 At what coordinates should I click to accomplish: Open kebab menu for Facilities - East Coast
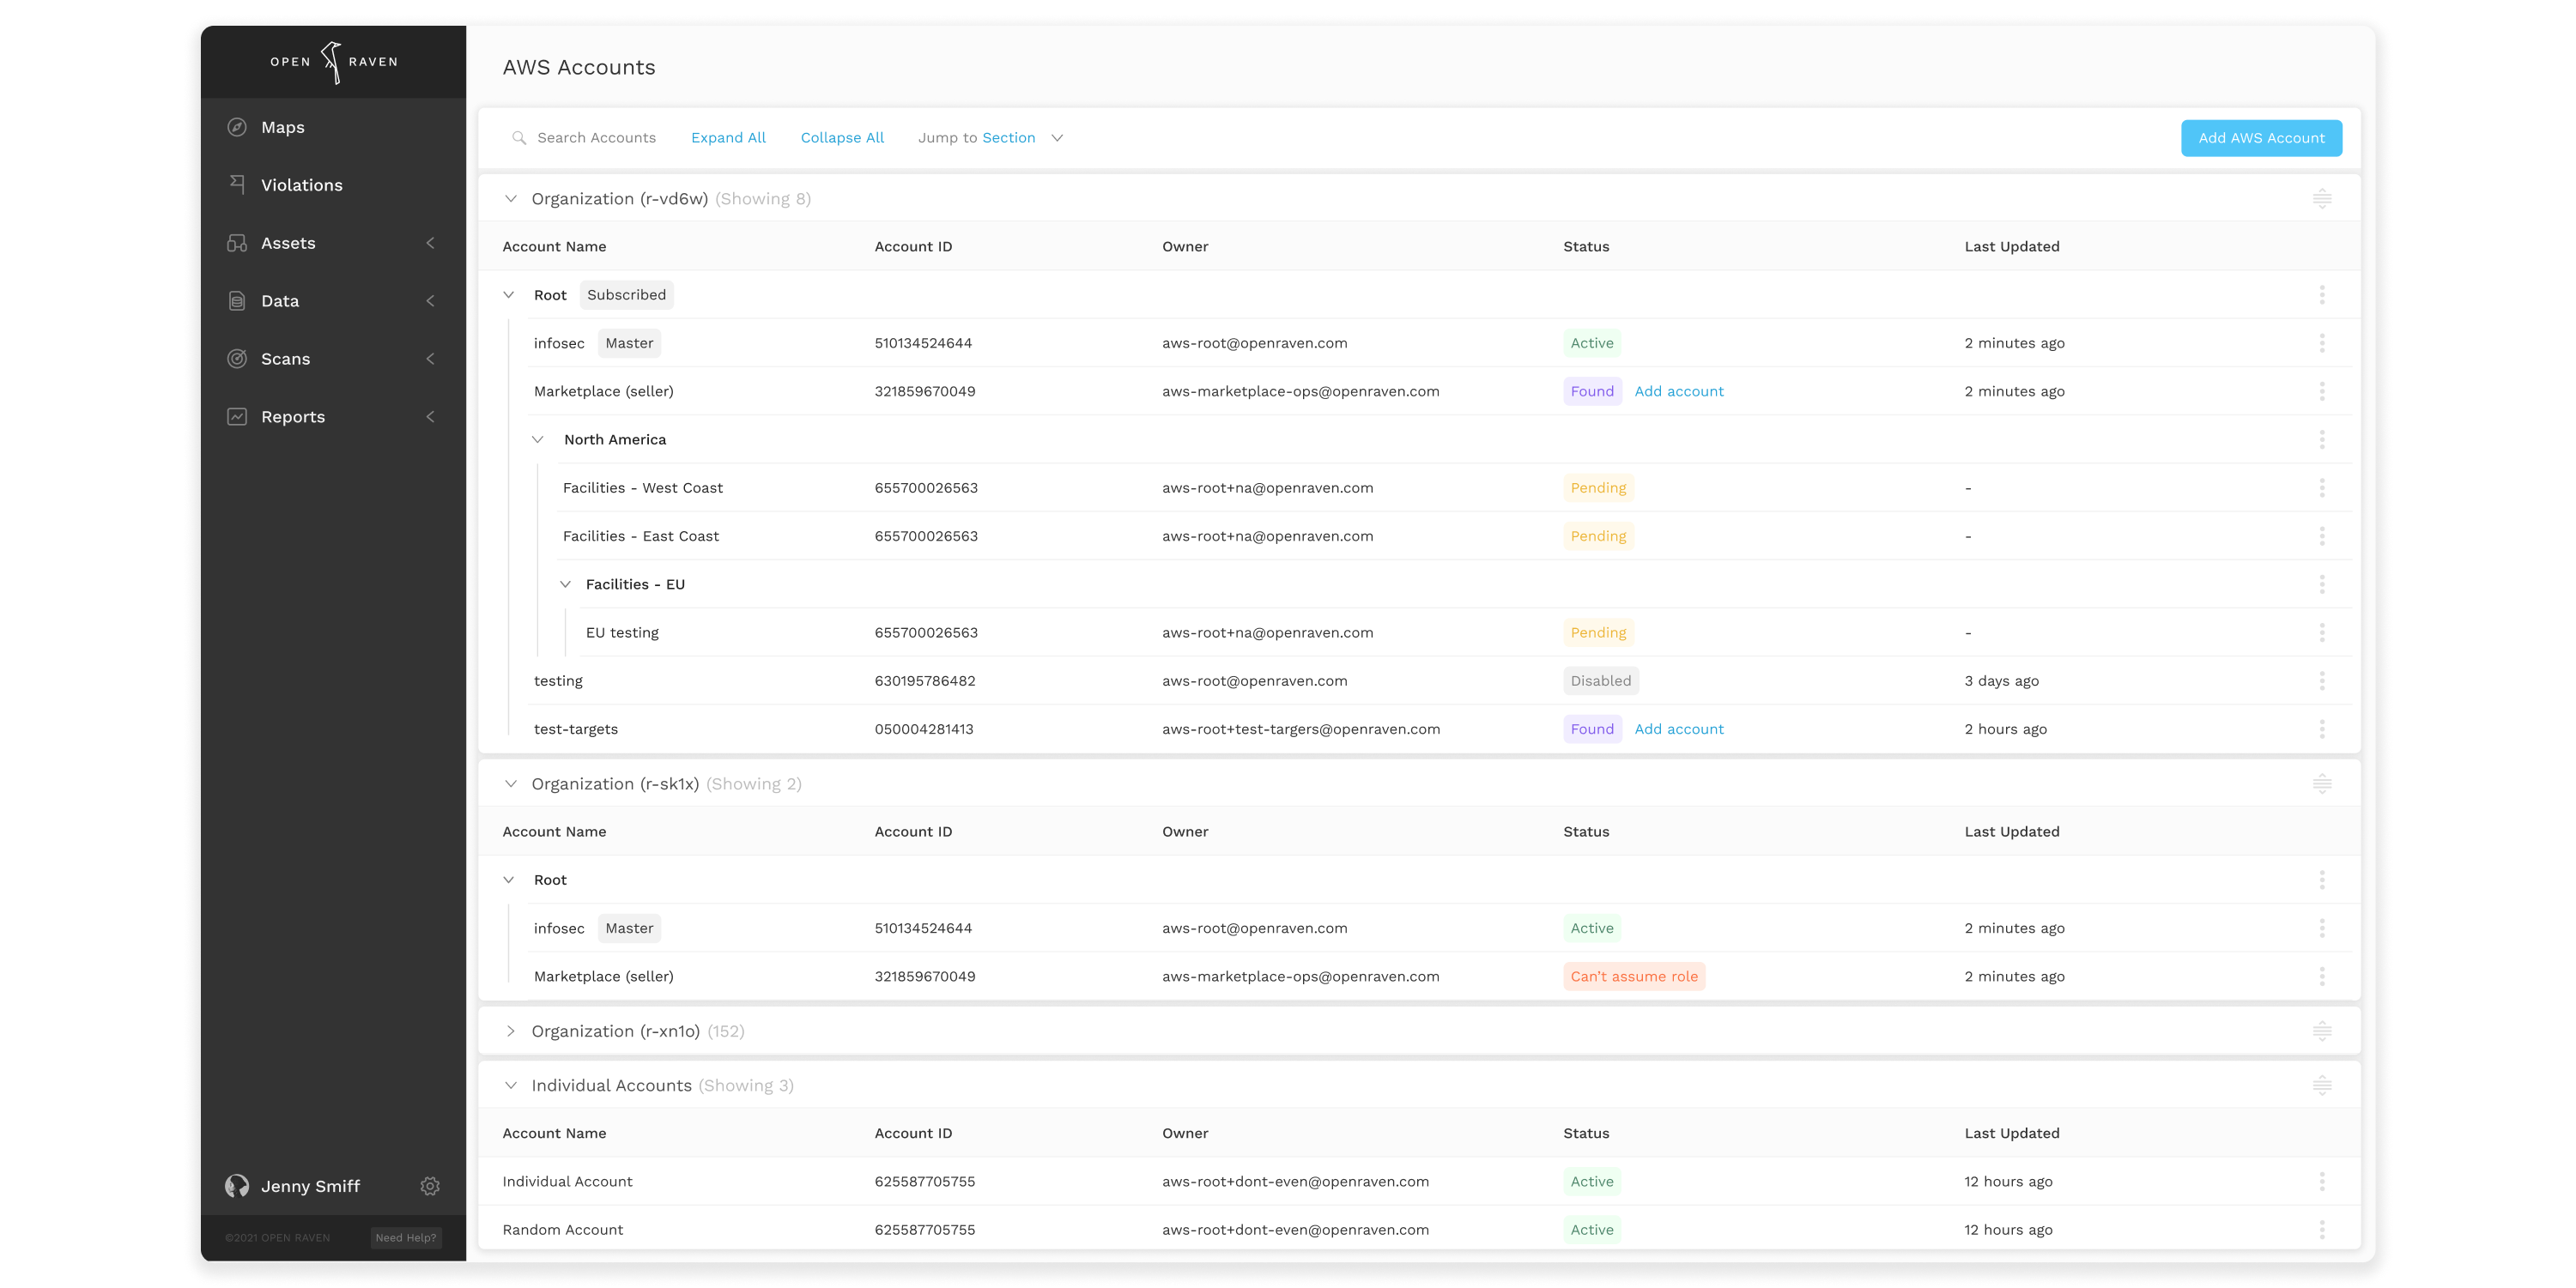tap(2322, 536)
